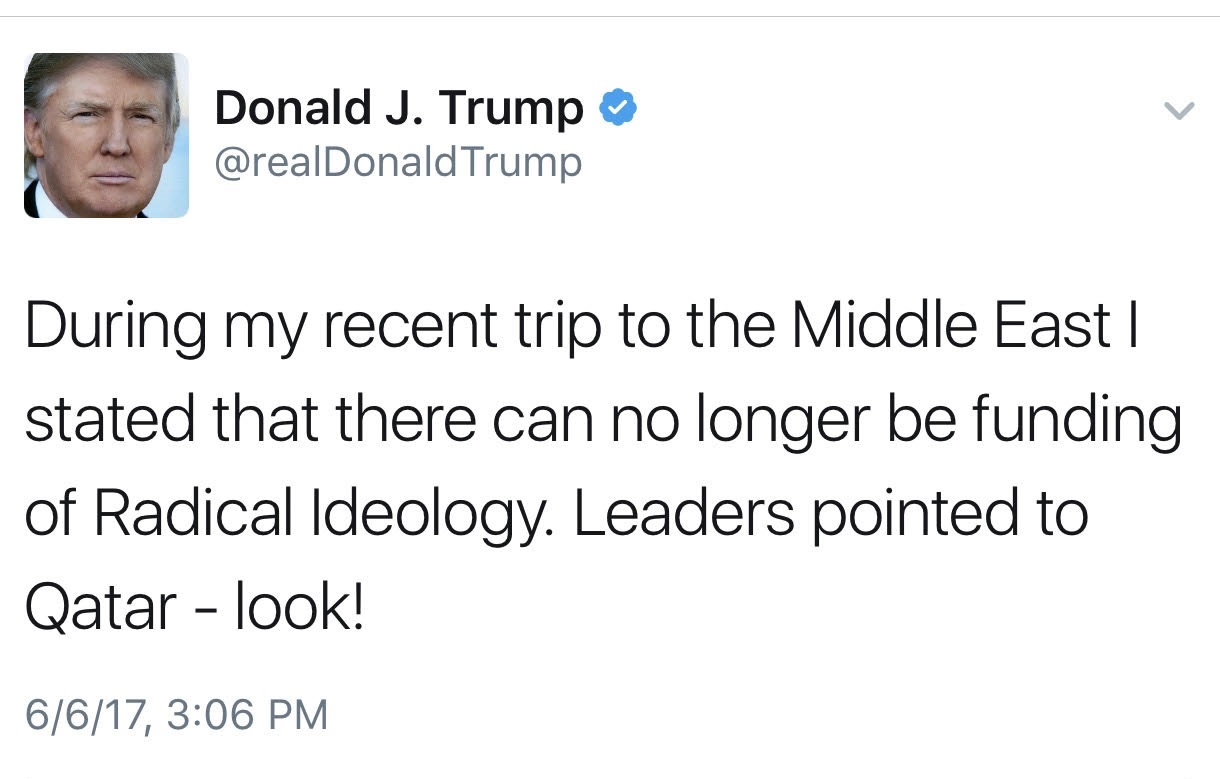This screenshot has width=1220, height=779.
Task: Click the first word "During" of tweet
Action: (x=116, y=327)
